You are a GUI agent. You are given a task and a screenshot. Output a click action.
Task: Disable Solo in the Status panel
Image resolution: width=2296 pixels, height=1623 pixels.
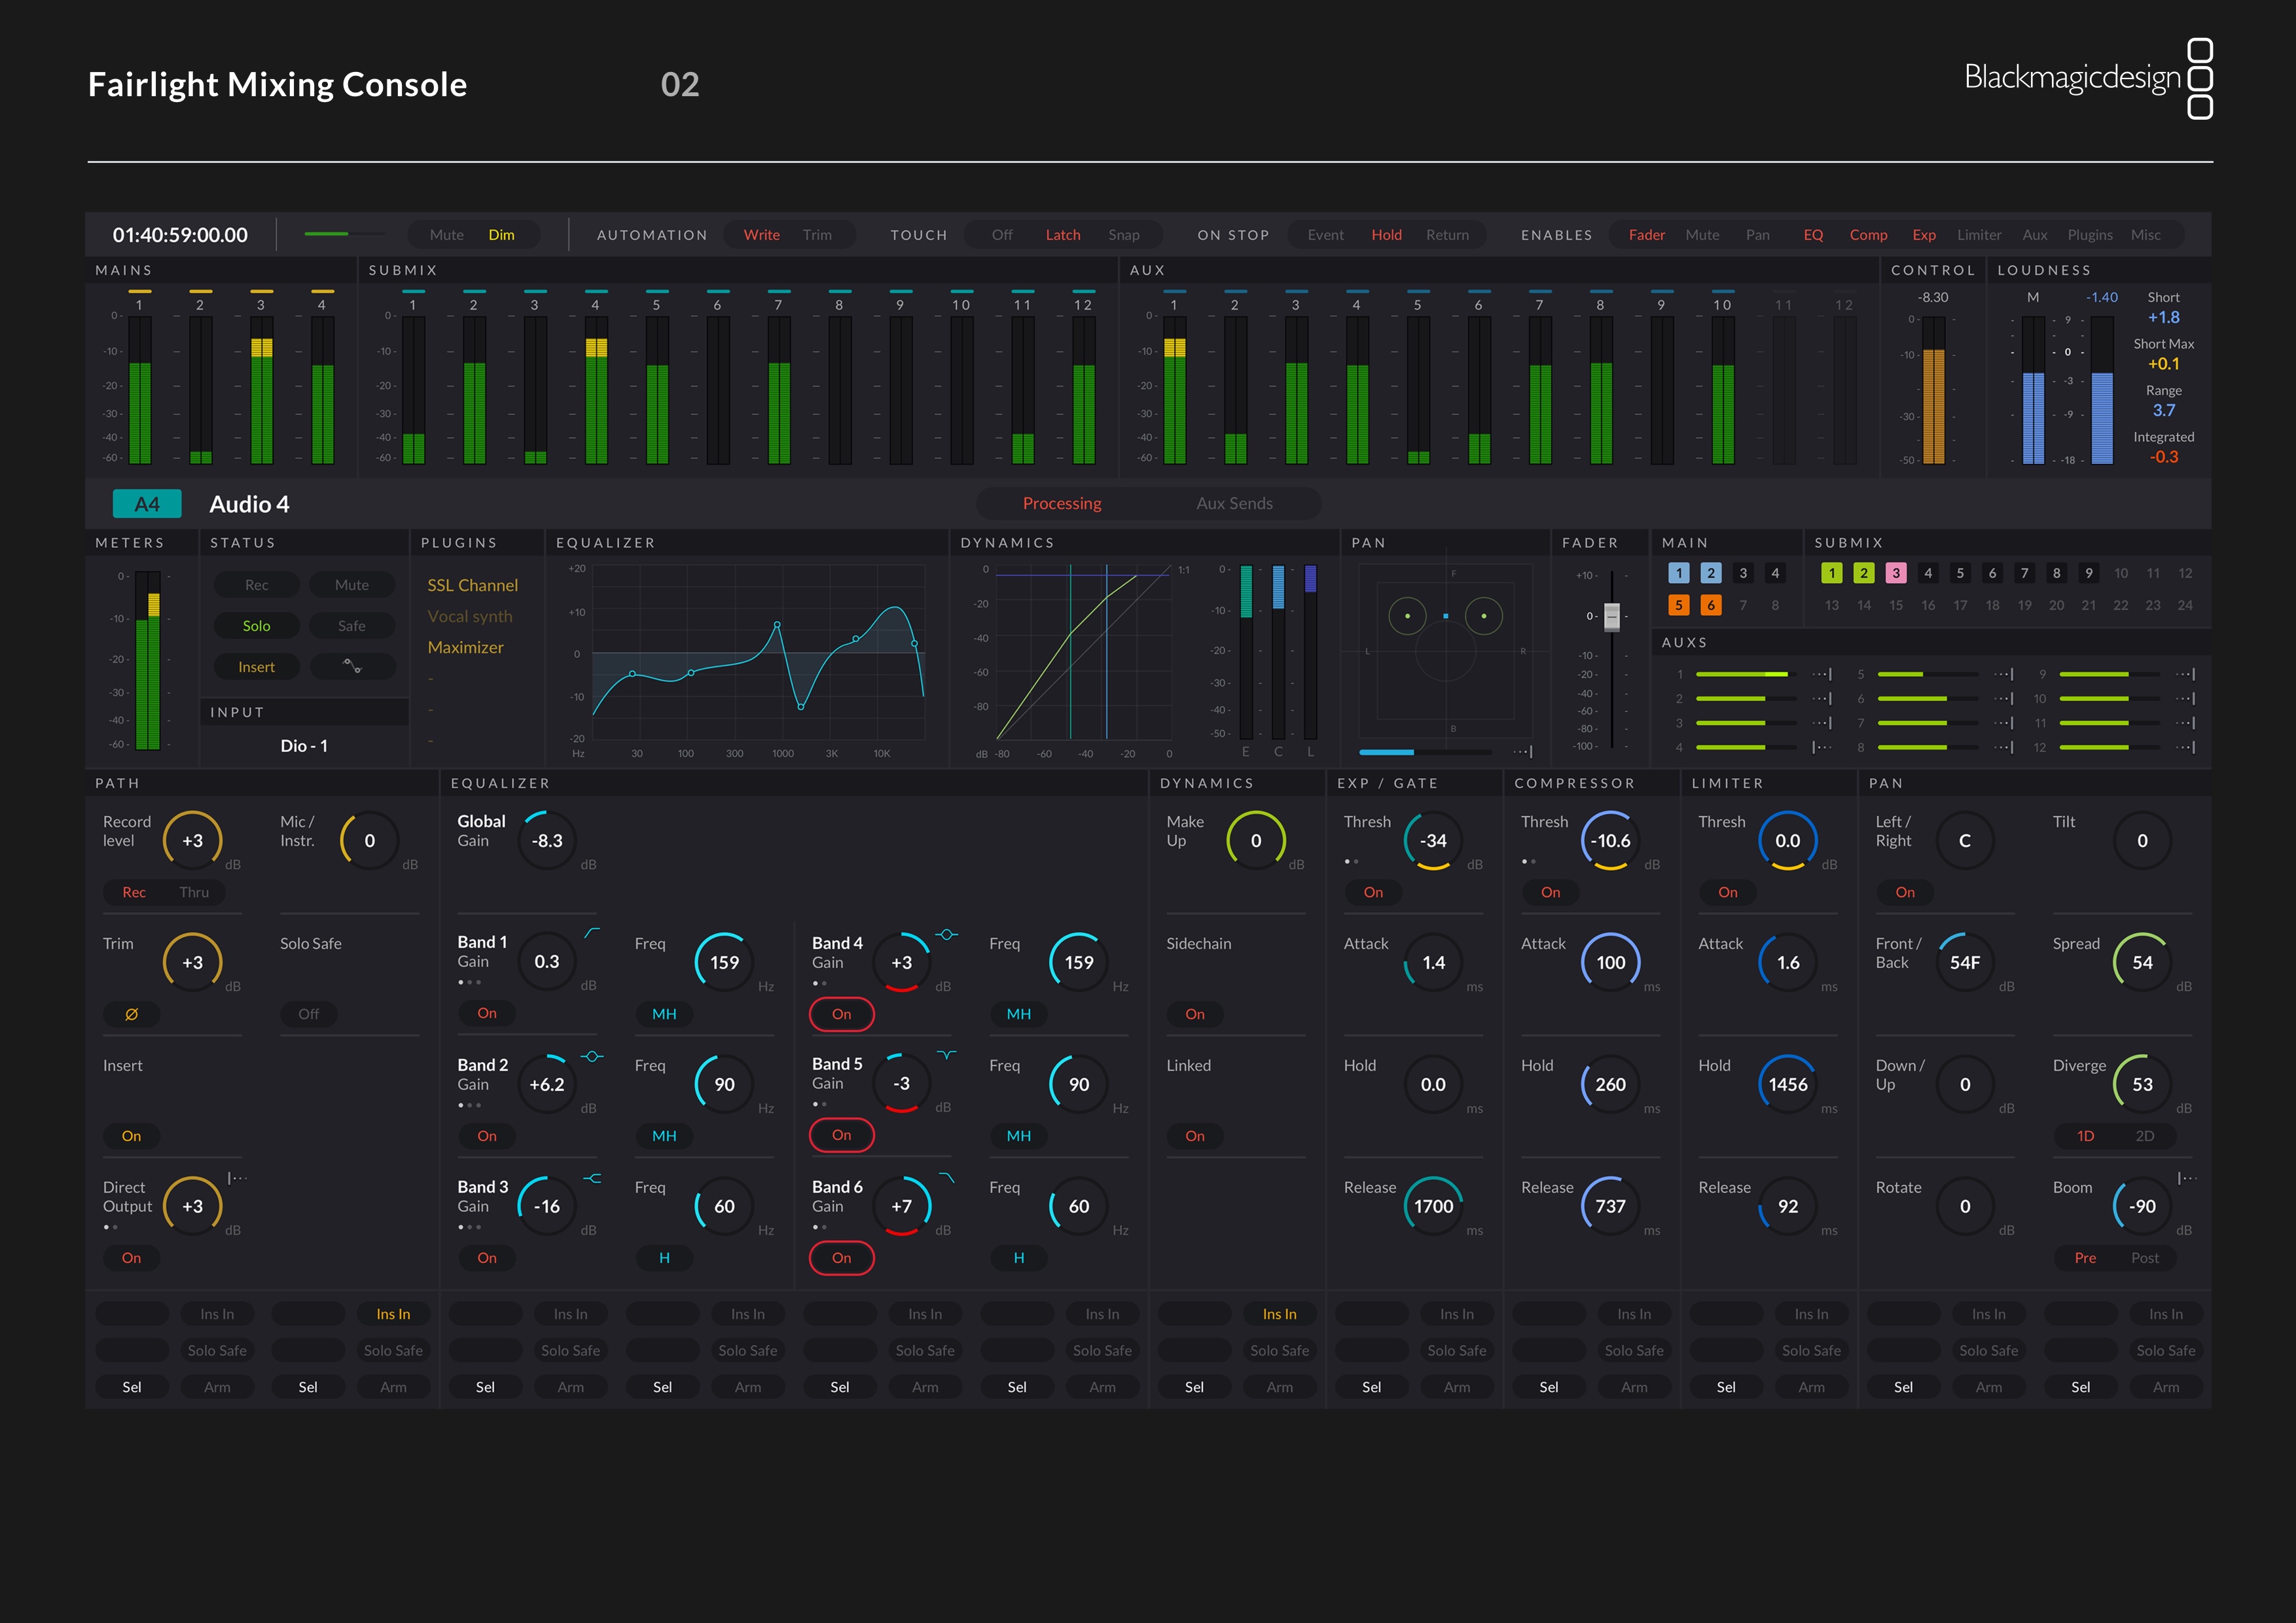point(256,625)
